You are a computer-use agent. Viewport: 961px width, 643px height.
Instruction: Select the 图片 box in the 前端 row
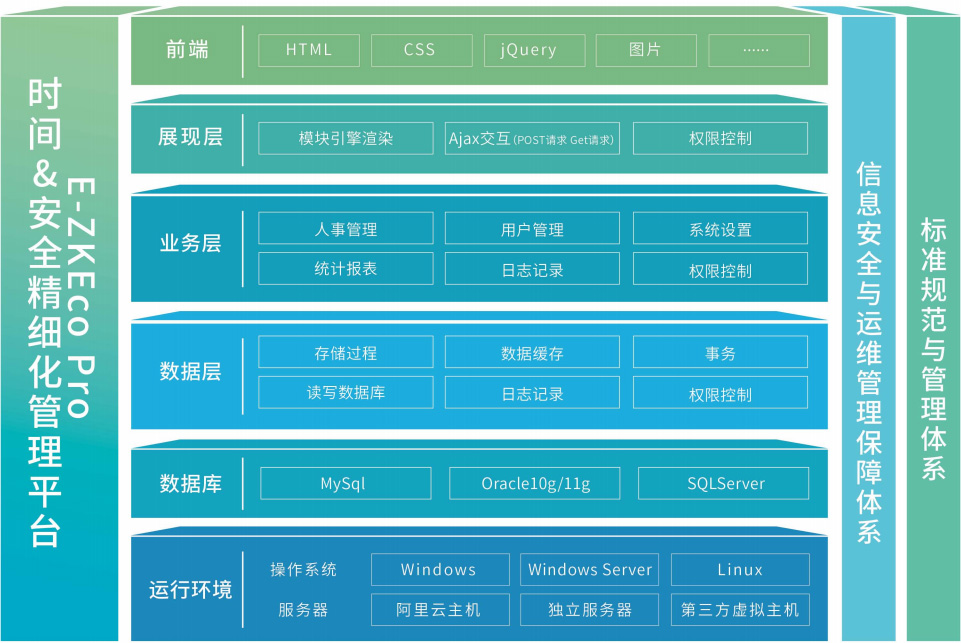[x=646, y=50]
